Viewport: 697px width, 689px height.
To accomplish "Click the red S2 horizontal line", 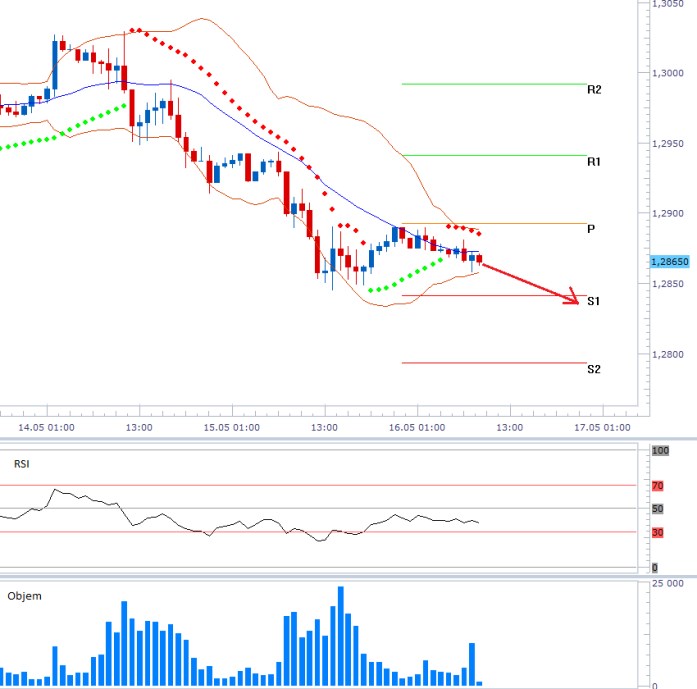I will click(x=494, y=363).
